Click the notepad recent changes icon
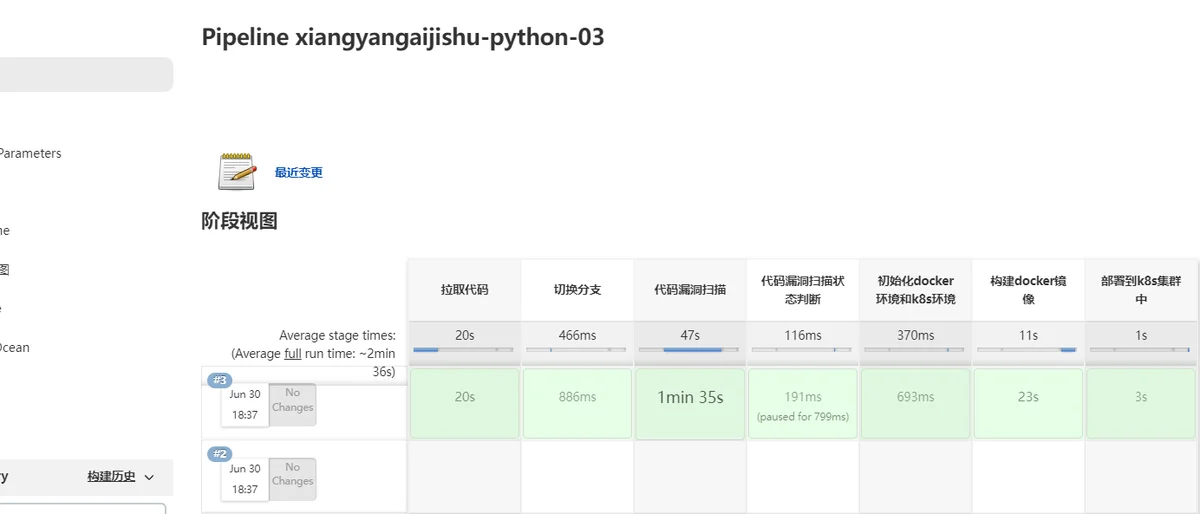The height and width of the screenshot is (514, 1200). click(237, 171)
